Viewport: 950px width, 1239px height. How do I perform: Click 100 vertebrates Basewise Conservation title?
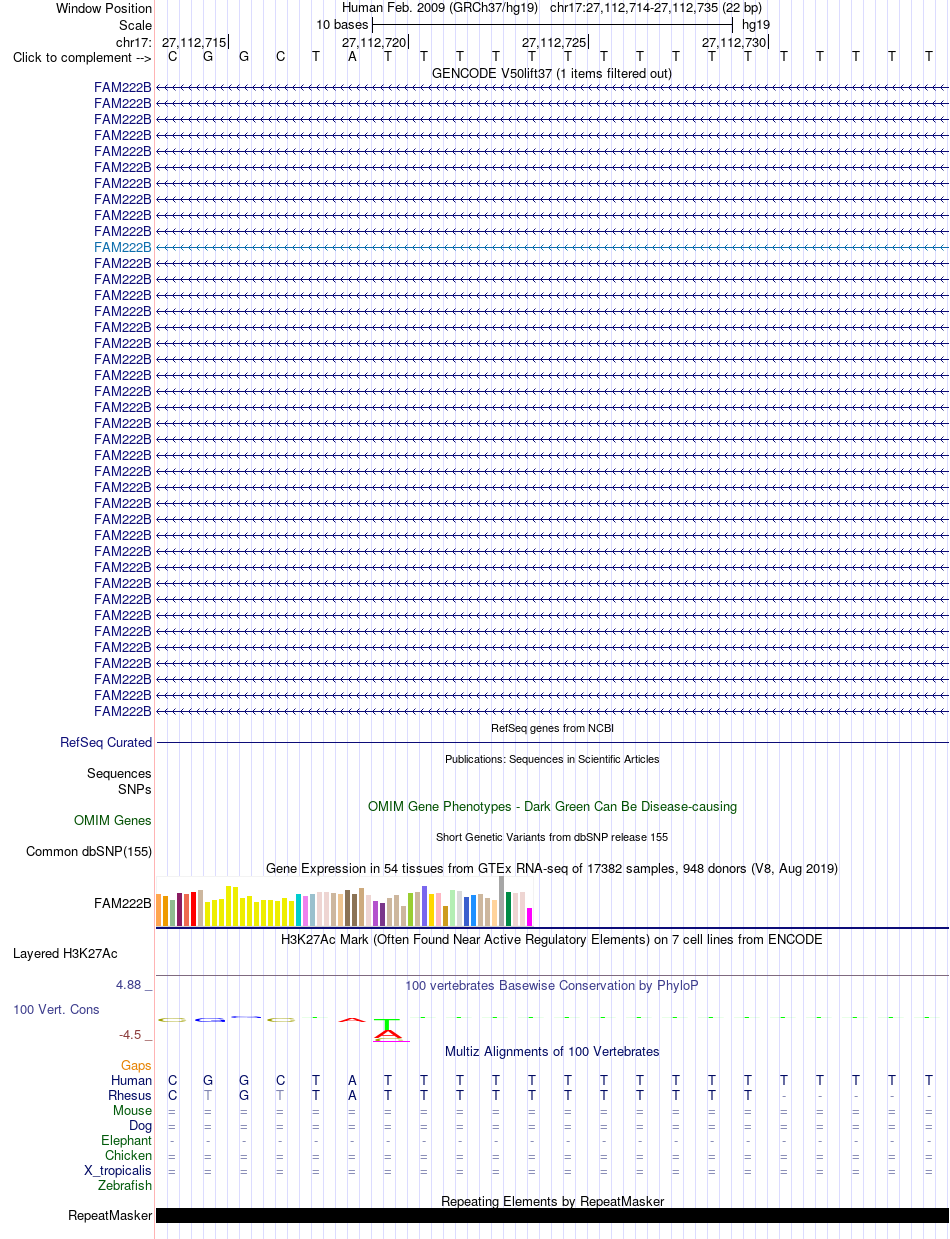point(552,986)
